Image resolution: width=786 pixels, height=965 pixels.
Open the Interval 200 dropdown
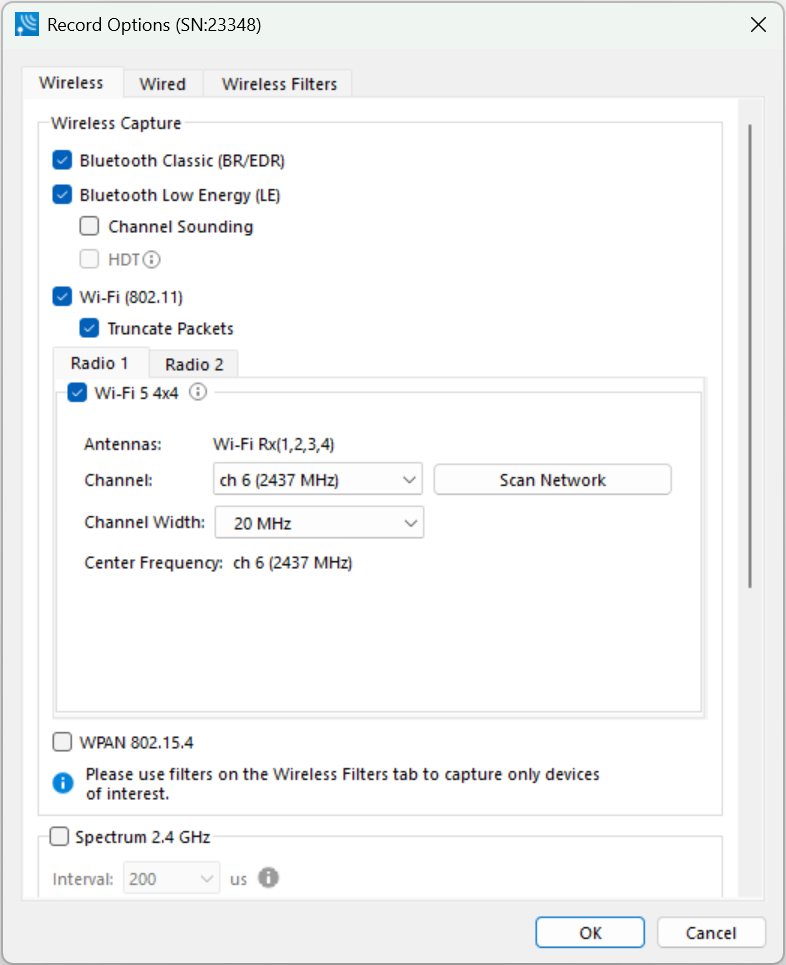coord(172,878)
